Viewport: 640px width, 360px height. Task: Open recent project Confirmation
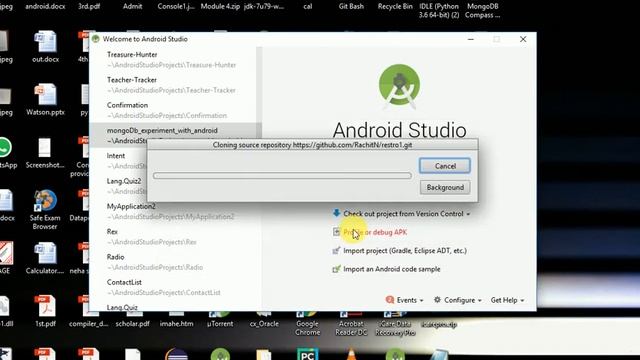point(173,110)
